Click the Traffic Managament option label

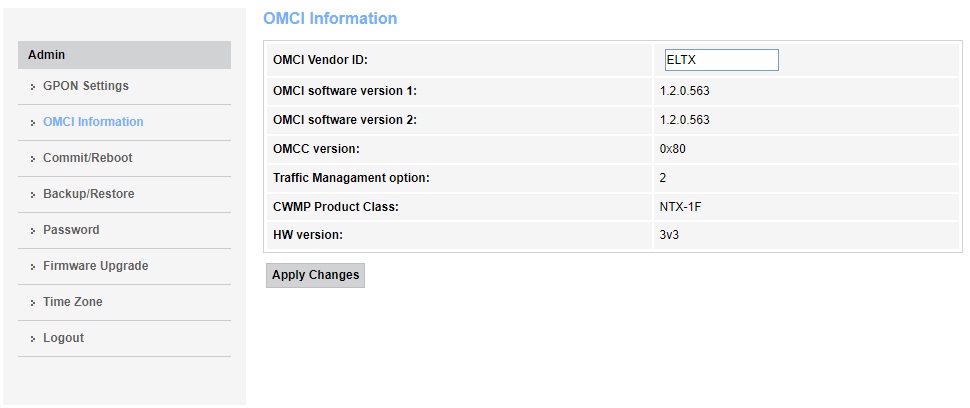pos(350,178)
